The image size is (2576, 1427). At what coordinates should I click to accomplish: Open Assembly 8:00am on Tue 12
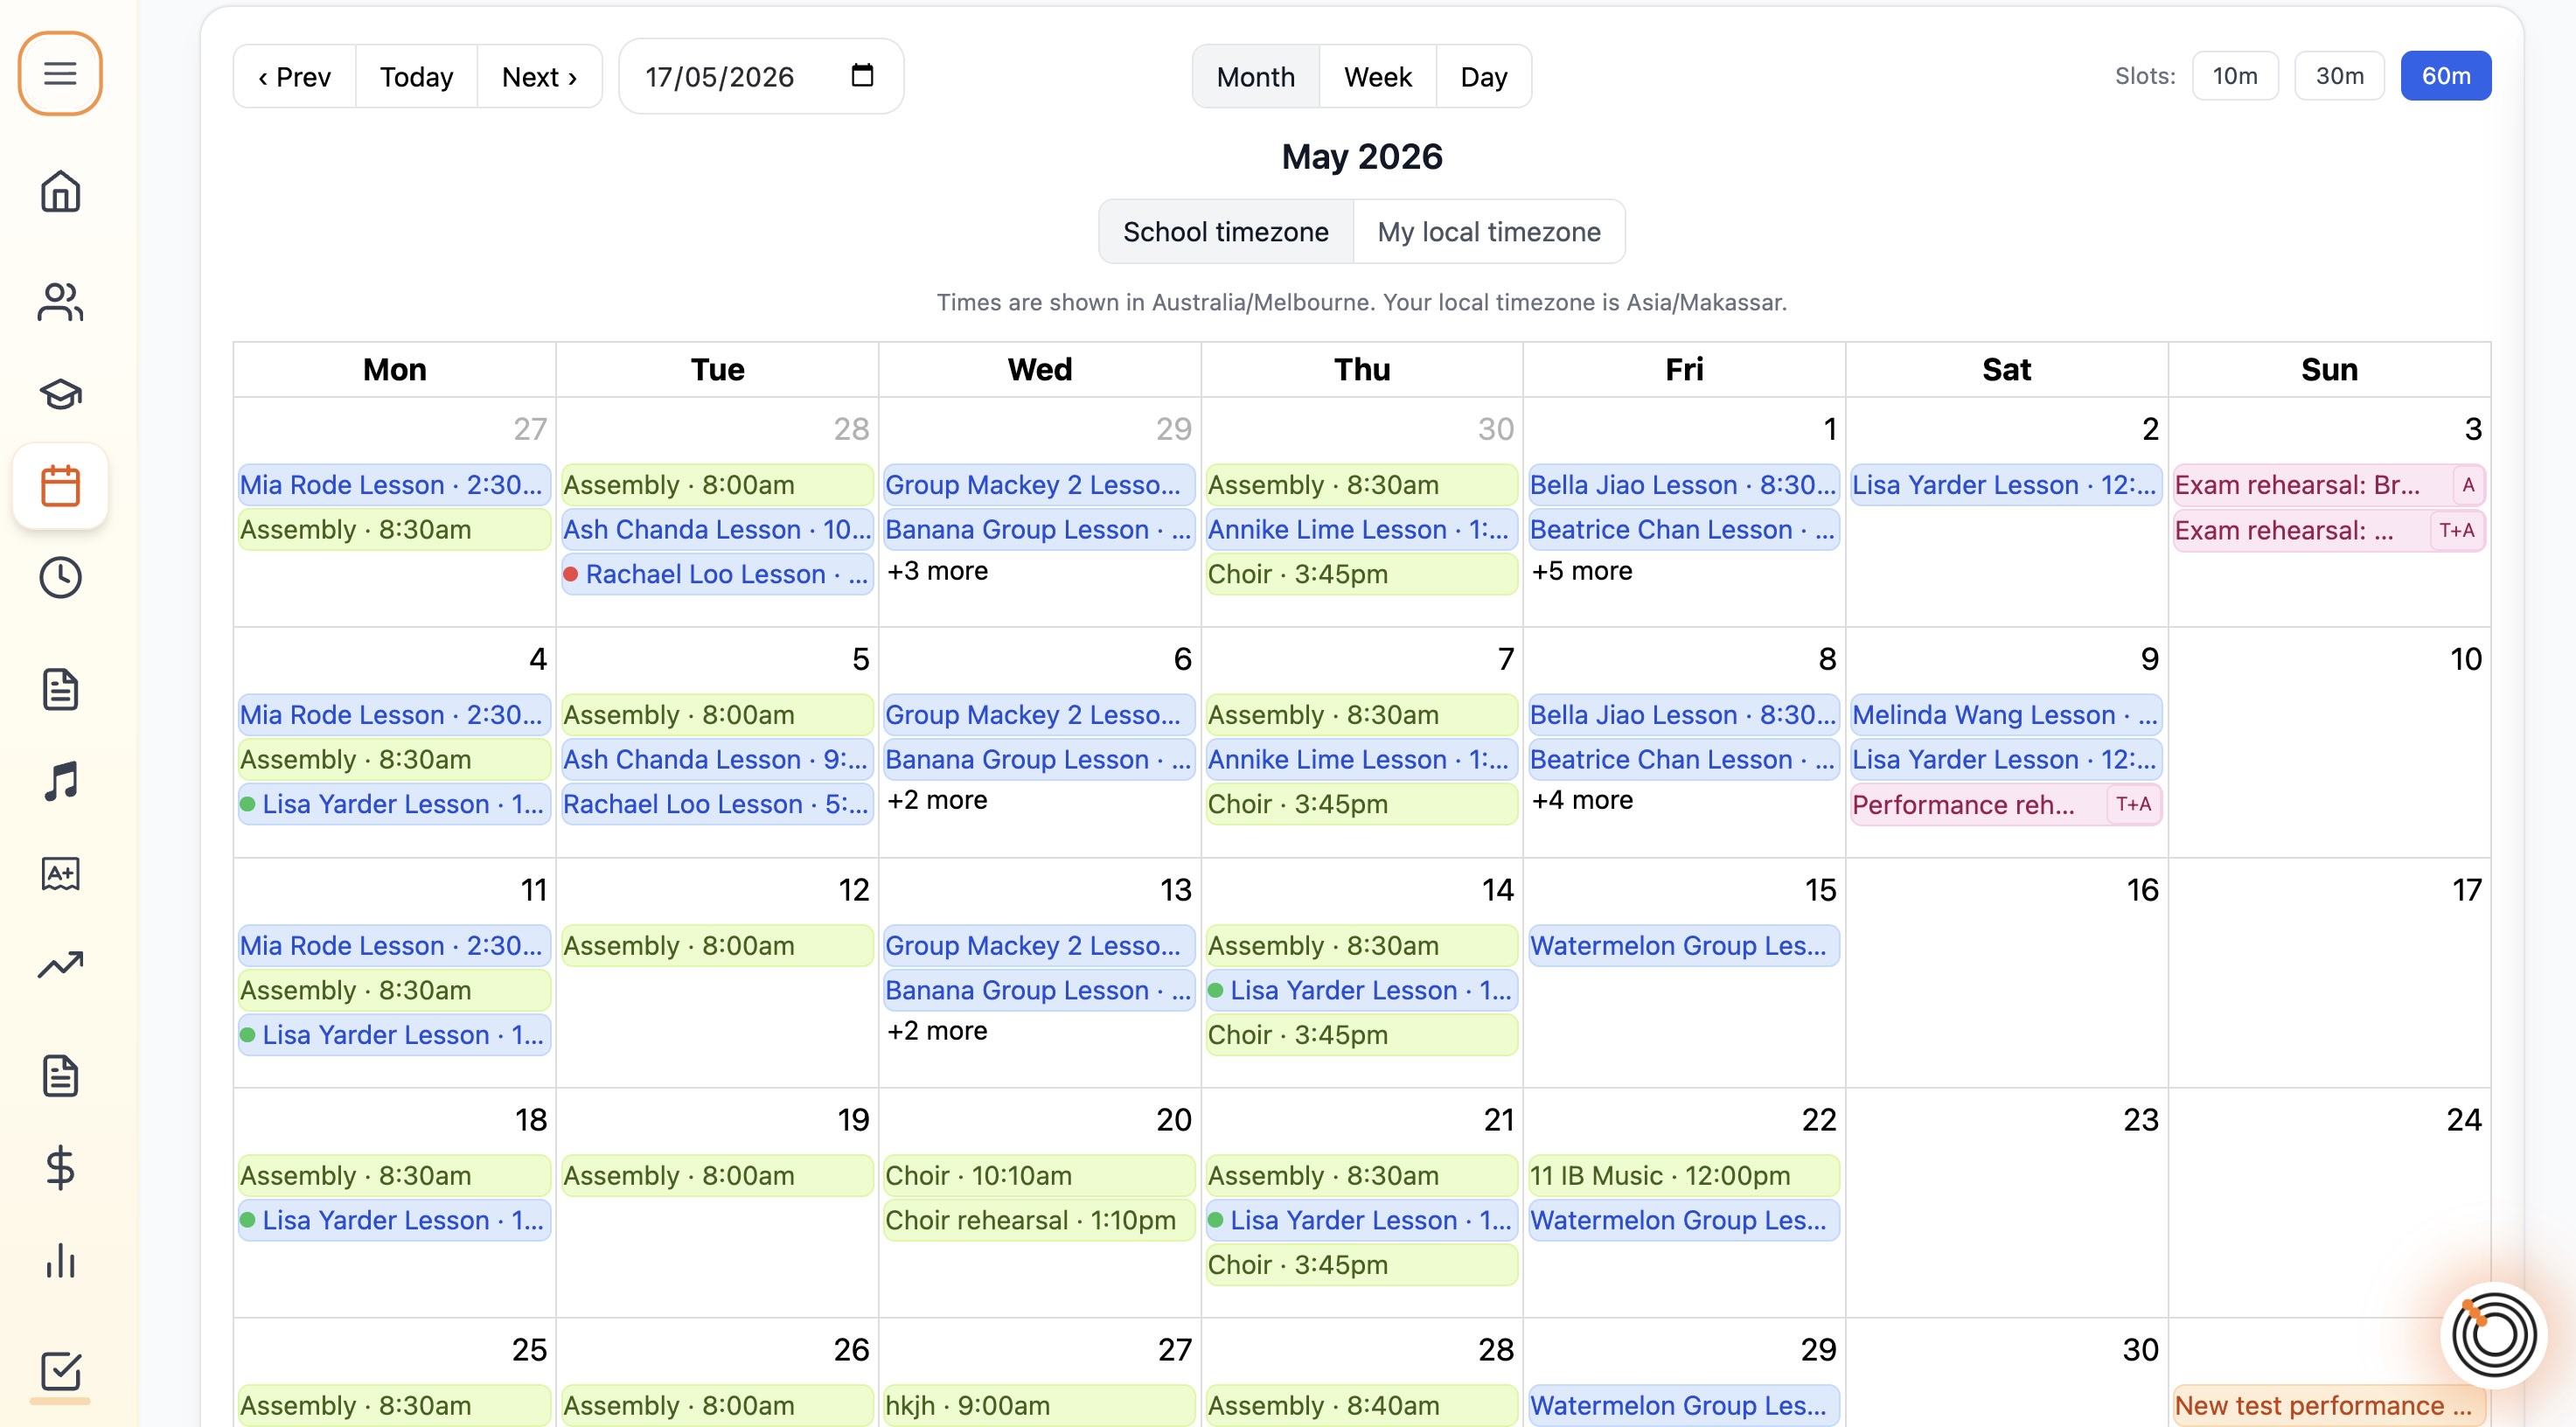click(x=717, y=946)
